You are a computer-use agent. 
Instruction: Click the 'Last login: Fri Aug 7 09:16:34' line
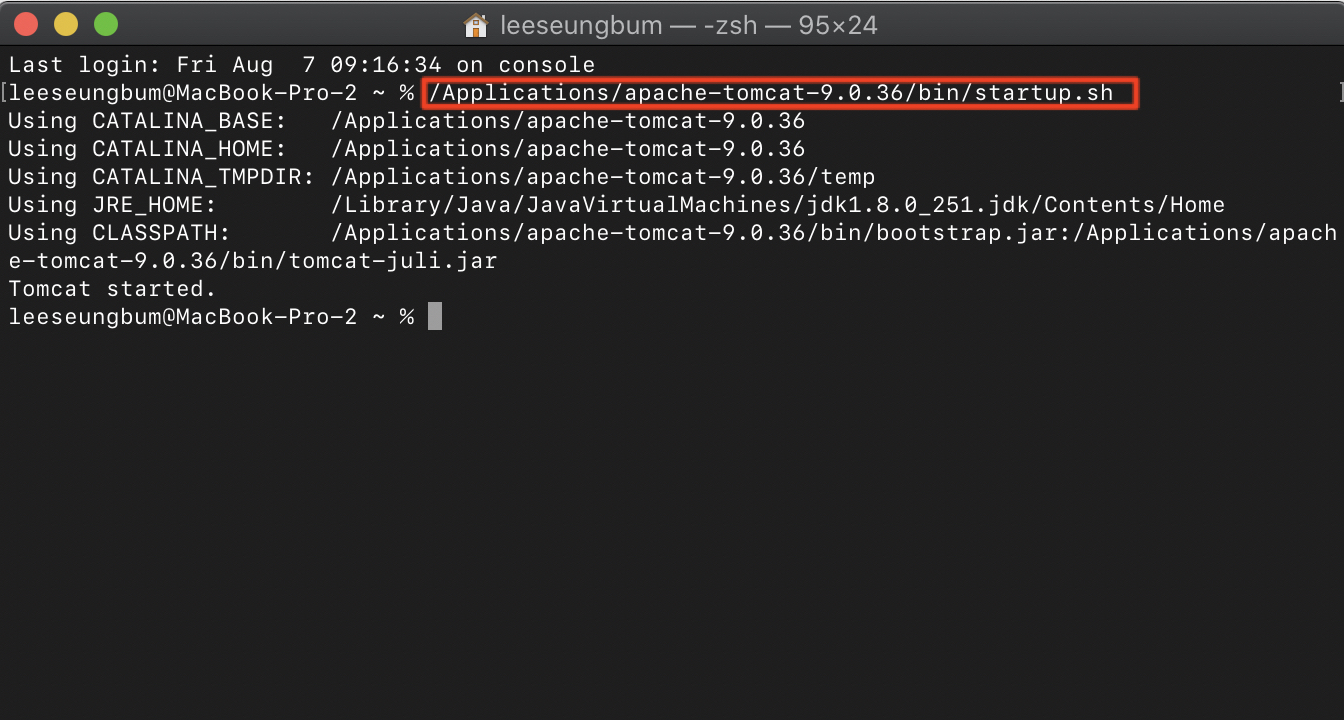(301, 65)
